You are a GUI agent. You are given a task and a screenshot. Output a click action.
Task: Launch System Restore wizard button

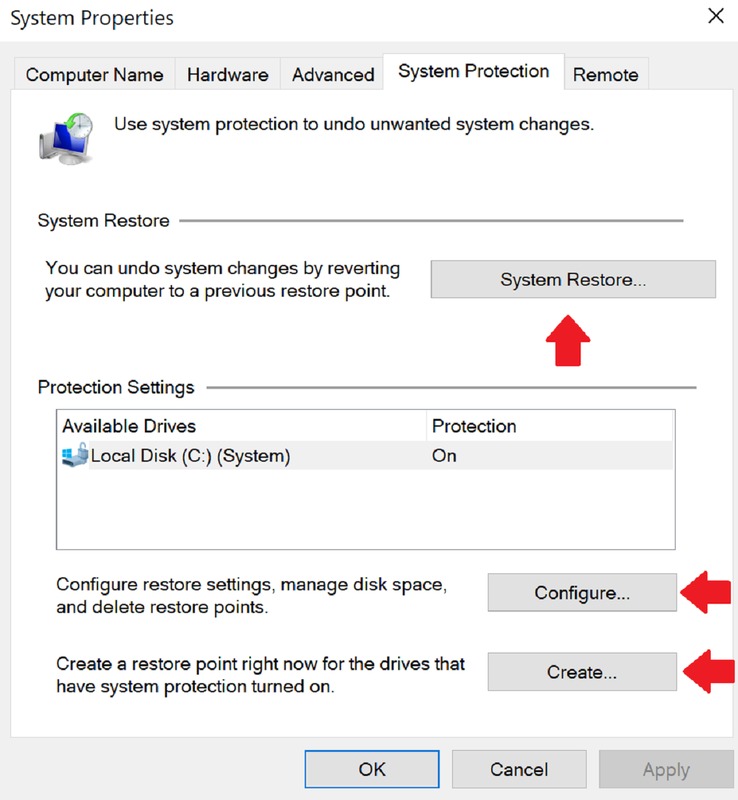[573, 280]
